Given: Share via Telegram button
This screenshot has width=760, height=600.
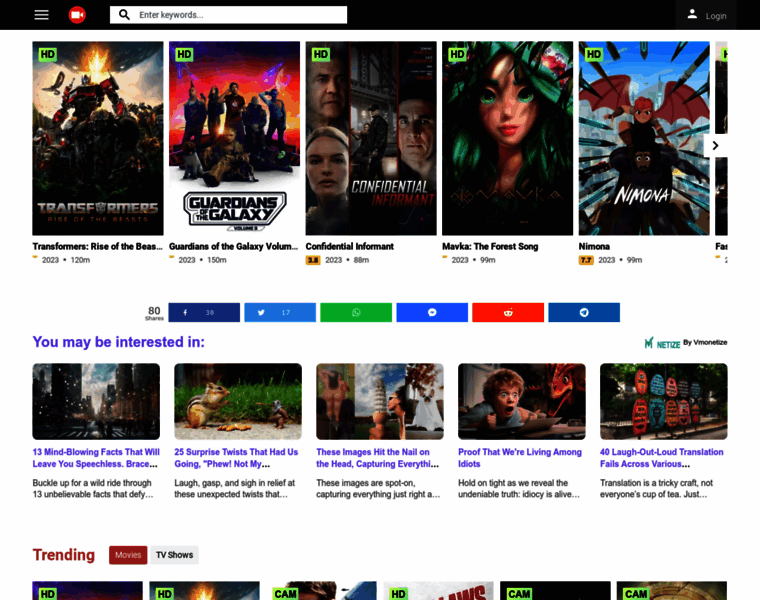Looking at the screenshot, I should 584,313.
